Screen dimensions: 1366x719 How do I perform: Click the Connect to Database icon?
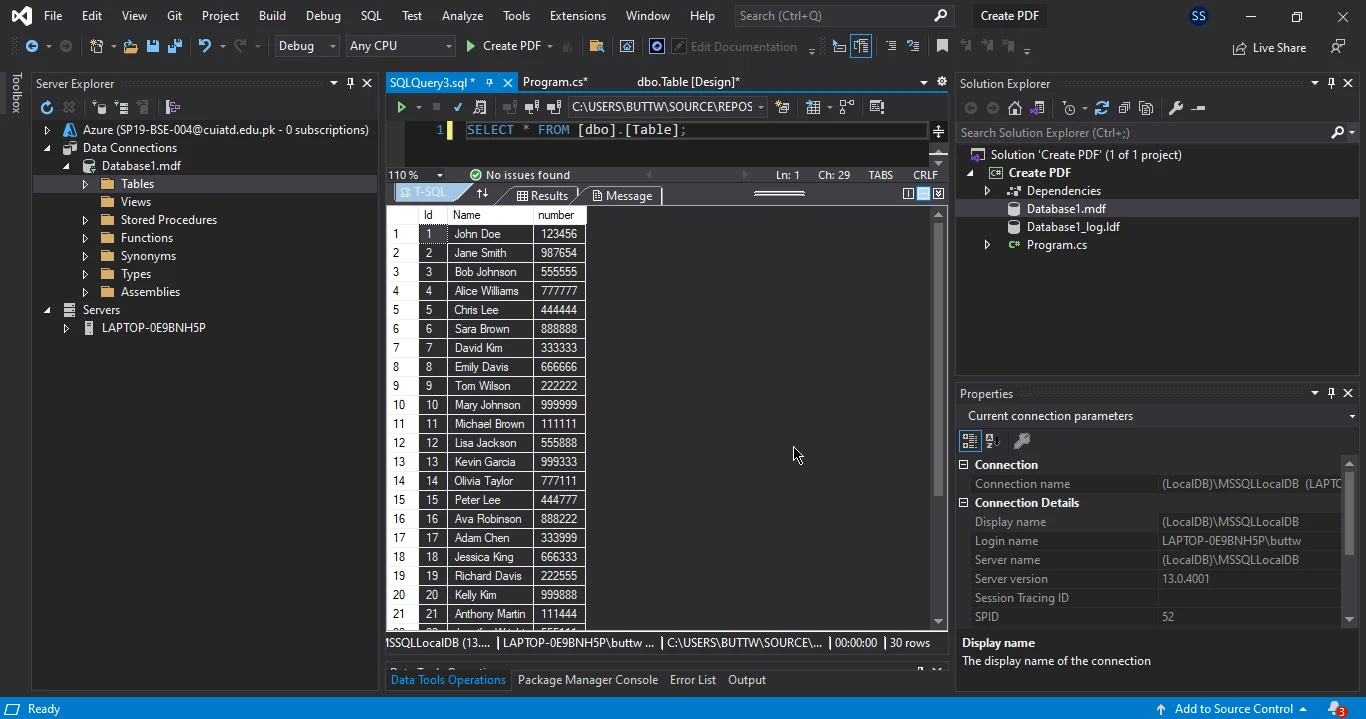pyautogui.click(x=98, y=107)
